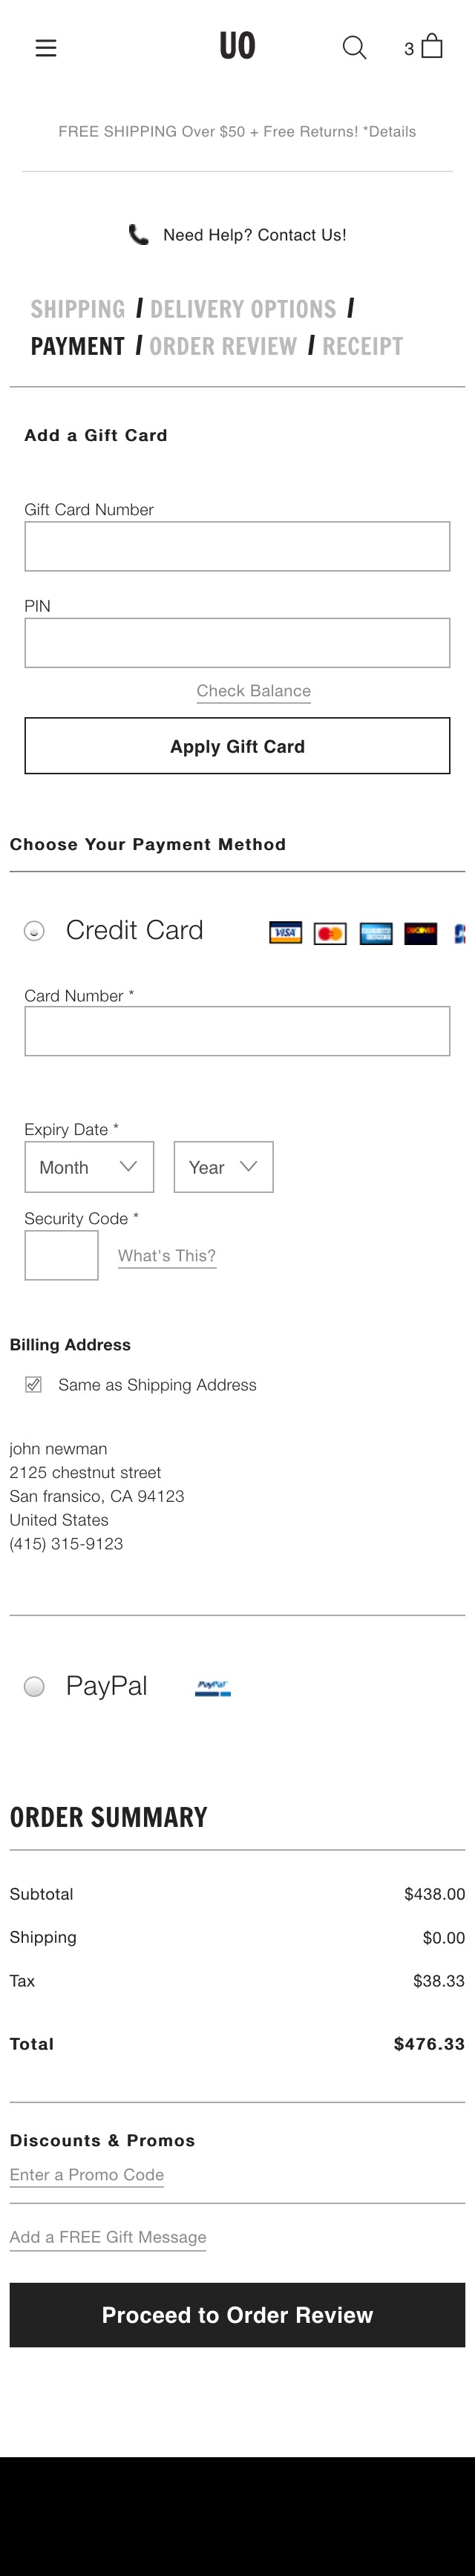This screenshot has height=2576, width=475.
Task: Open the expiry Year dropdown
Action: click(222, 1166)
